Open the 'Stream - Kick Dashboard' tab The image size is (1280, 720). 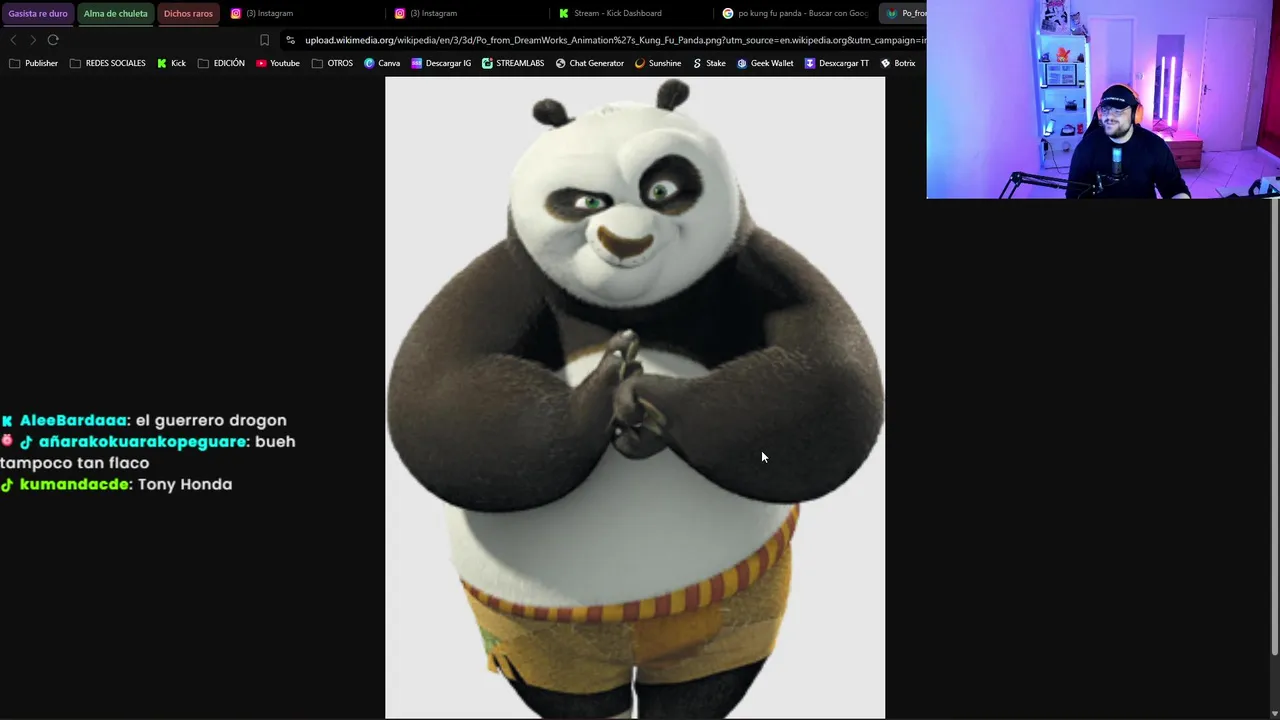(x=630, y=13)
